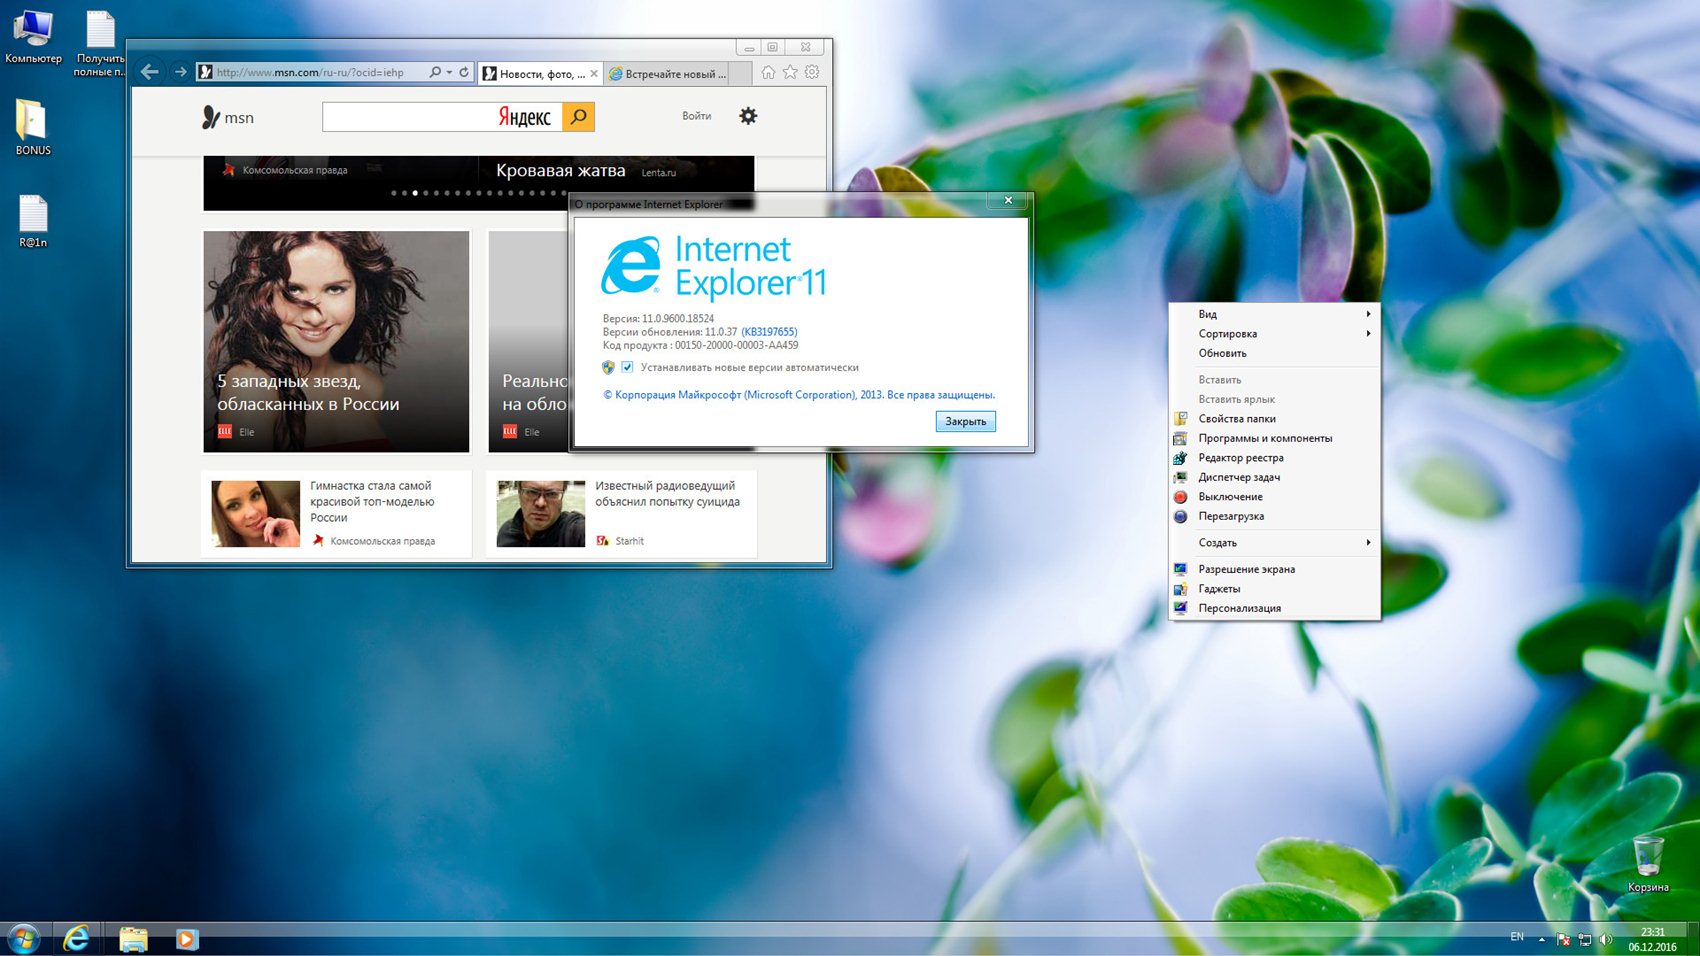Image resolution: width=1700 pixels, height=956 pixels.
Task: Open msn page settings gear
Action: pyautogui.click(x=748, y=116)
